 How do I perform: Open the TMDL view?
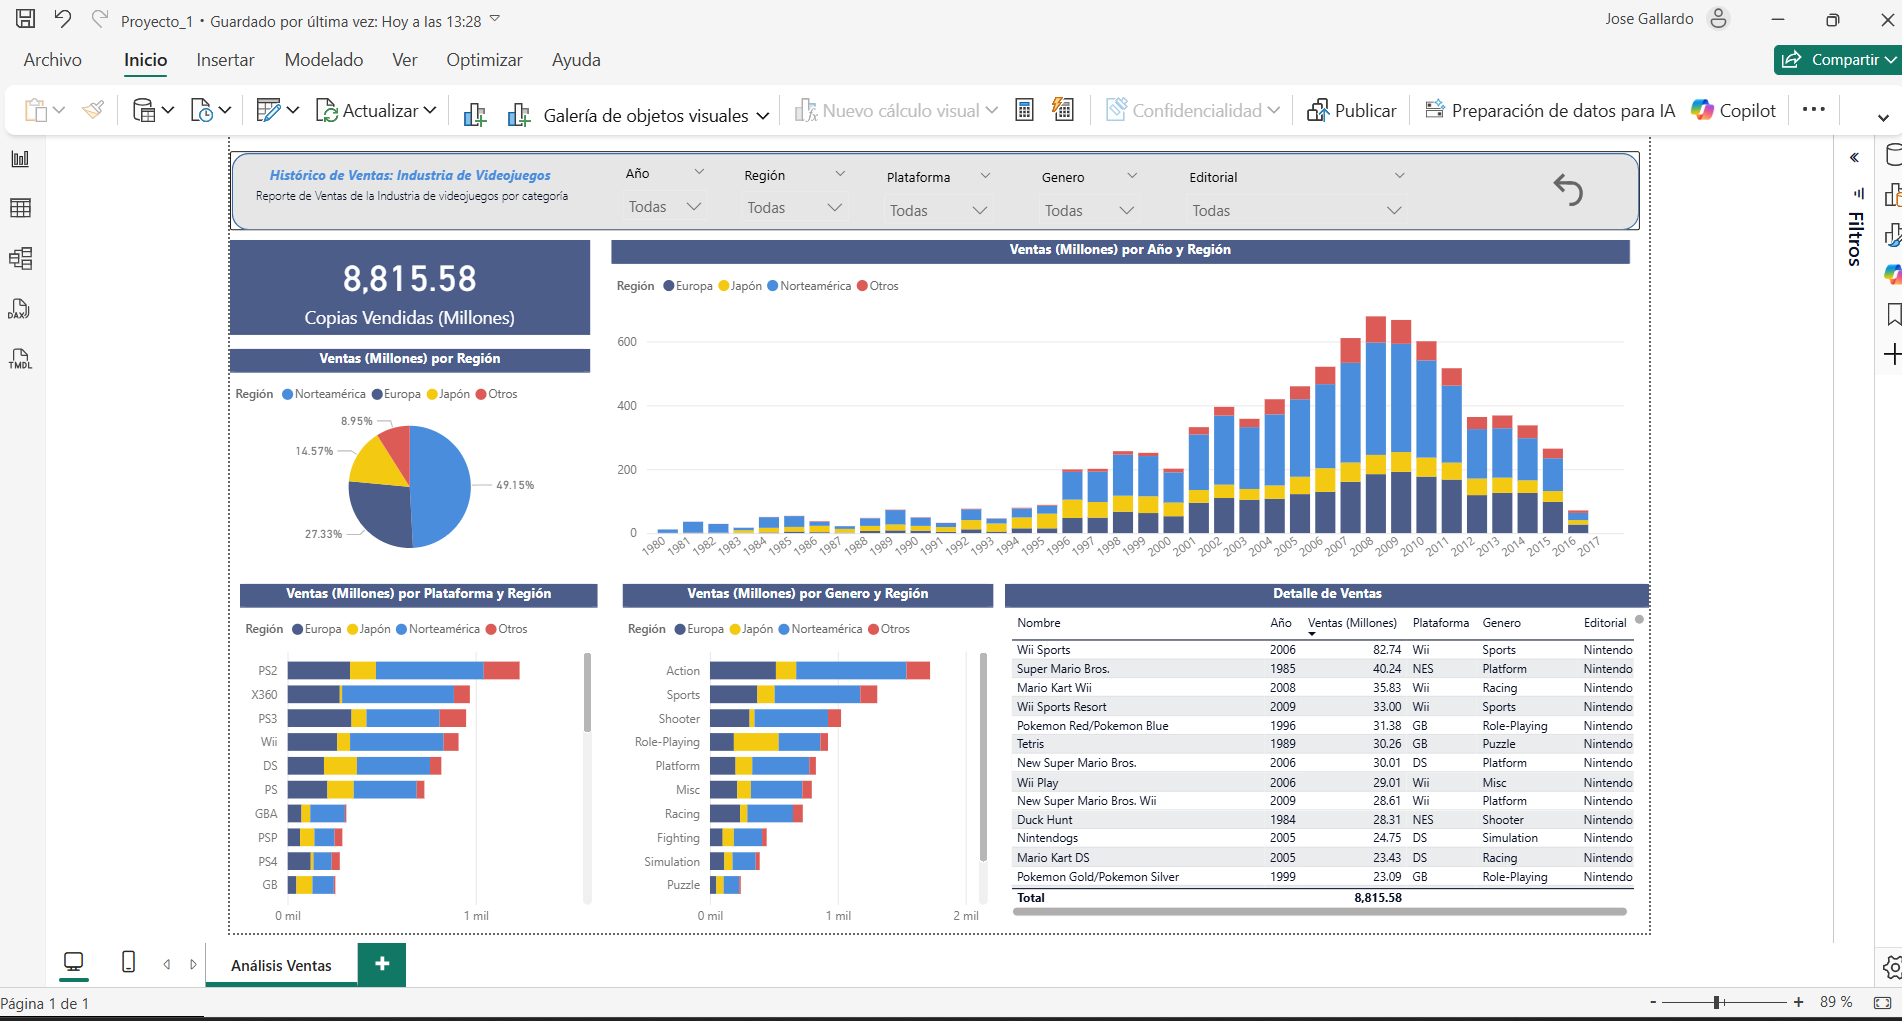[x=20, y=359]
